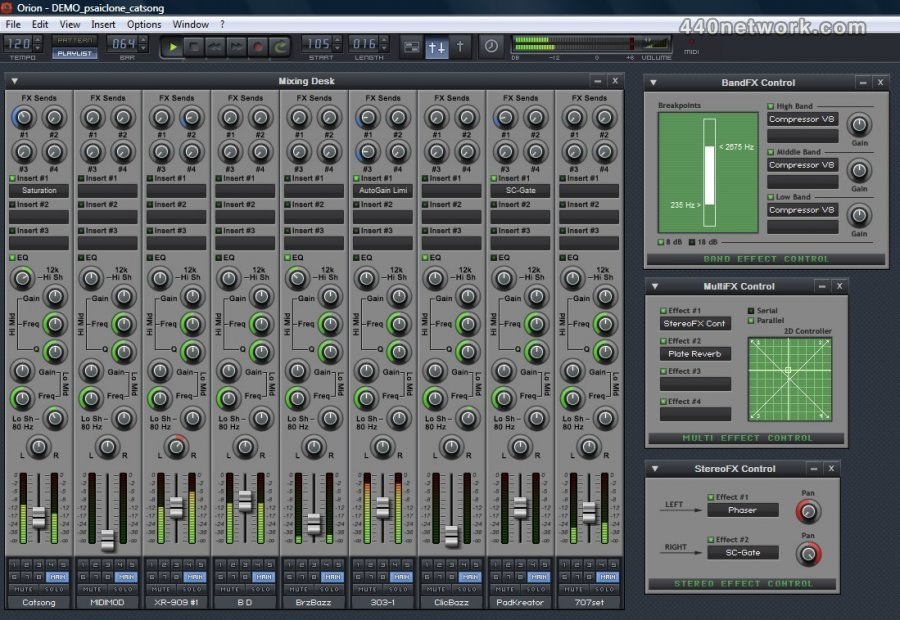Select Parallel routing in MultiFX Control
This screenshot has height=620, width=900.
(x=751, y=320)
